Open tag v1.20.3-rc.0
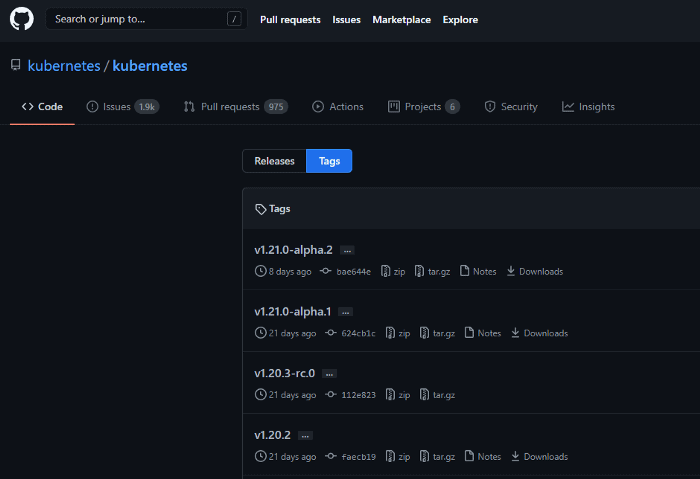Screen dimensions: 700x479 point(284,373)
